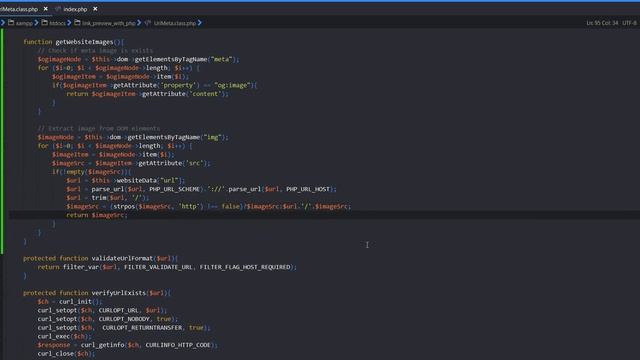Click the function name getWebsiteImages
Screen dimensions: 640x360
coord(84,42)
